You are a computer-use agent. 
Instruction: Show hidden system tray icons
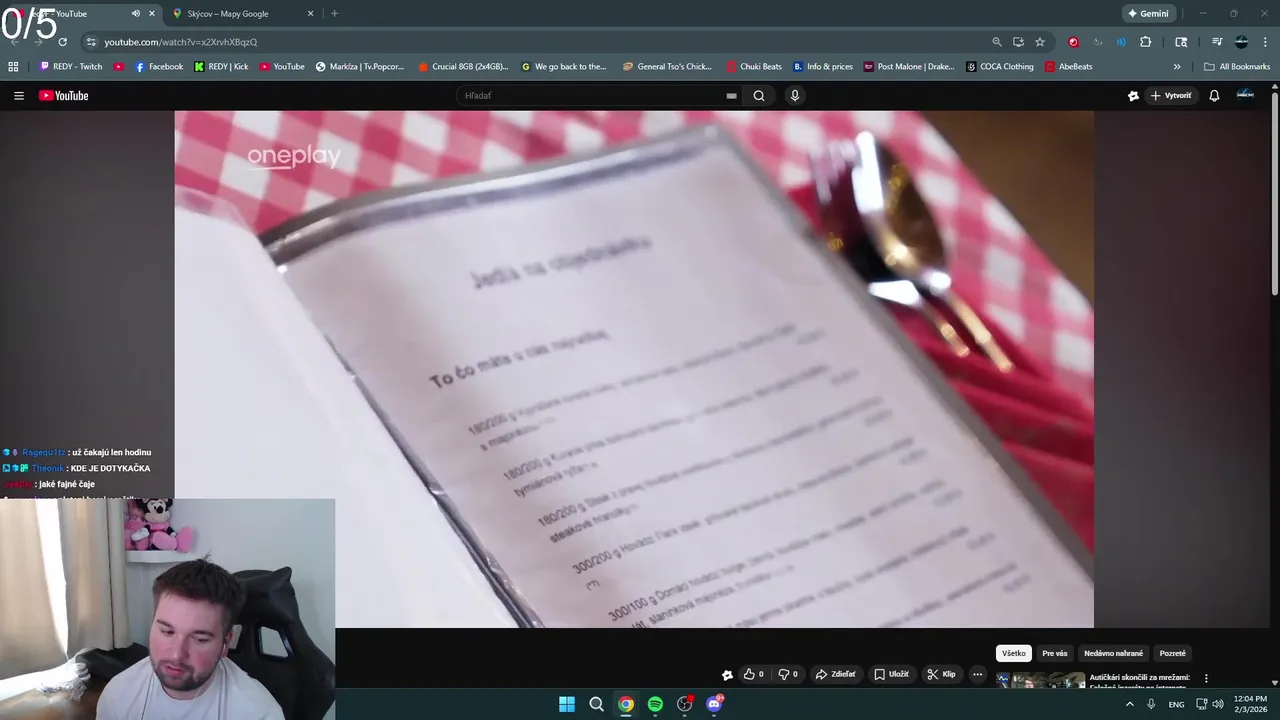point(1130,704)
